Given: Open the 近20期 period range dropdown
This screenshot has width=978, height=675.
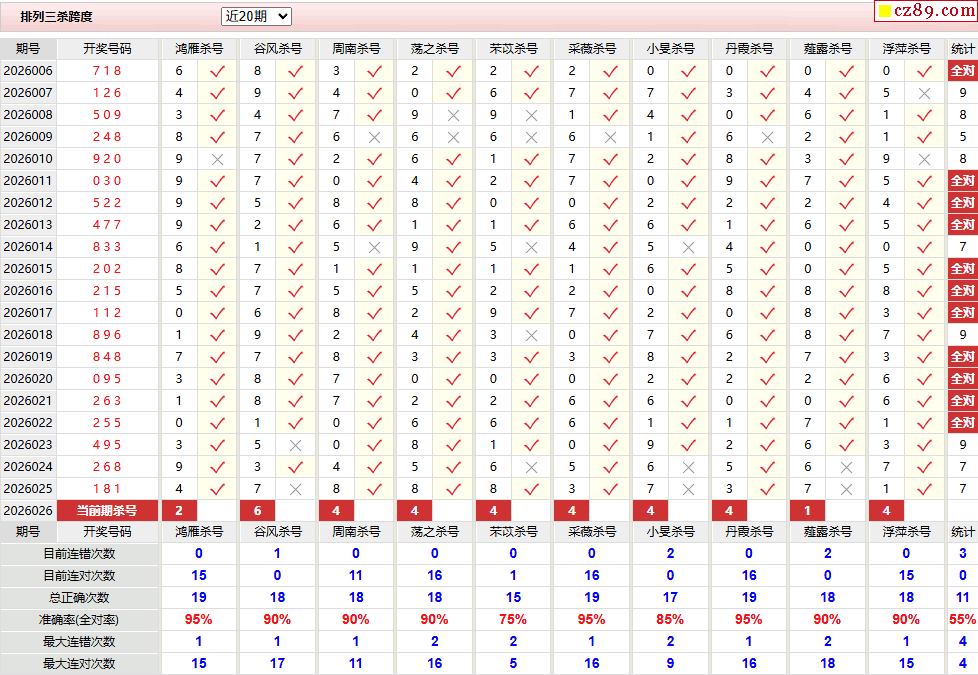Looking at the screenshot, I should (x=256, y=16).
